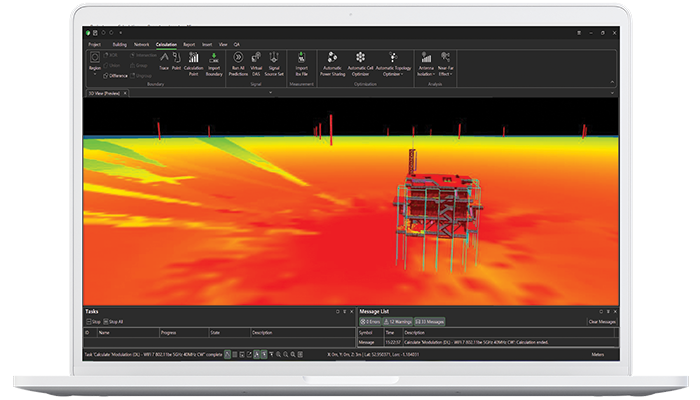Viewport: 700px width, 400px height.
Task: Click Stop All in Tasks panel
Action: coord(113,322)
